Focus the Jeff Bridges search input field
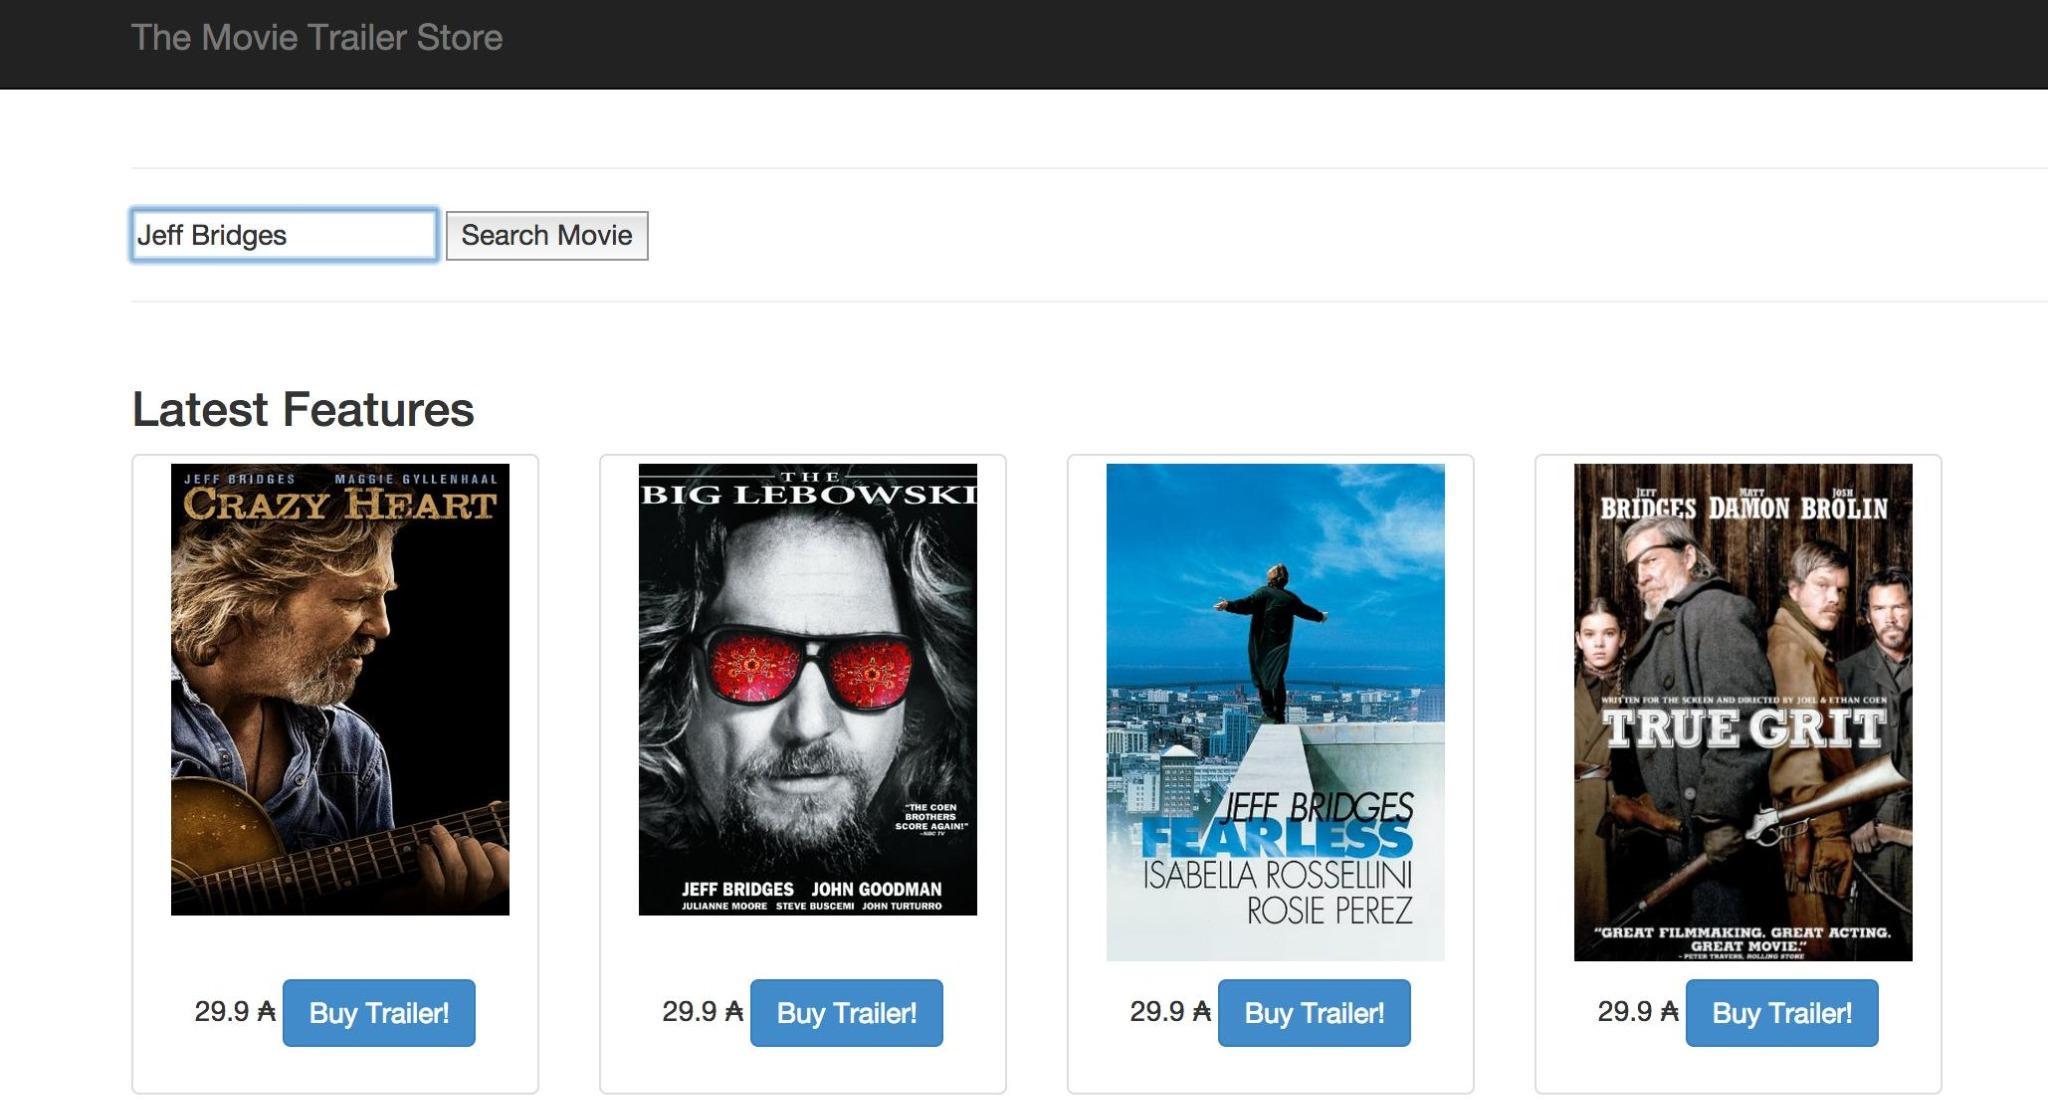The height and width of the screenshot is (1106, 2048). click(x=284, y=235)
